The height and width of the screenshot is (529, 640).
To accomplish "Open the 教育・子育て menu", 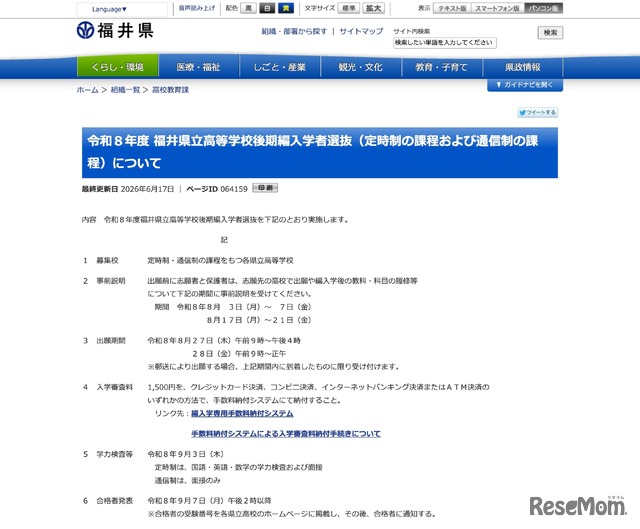I will click(442, 67).
